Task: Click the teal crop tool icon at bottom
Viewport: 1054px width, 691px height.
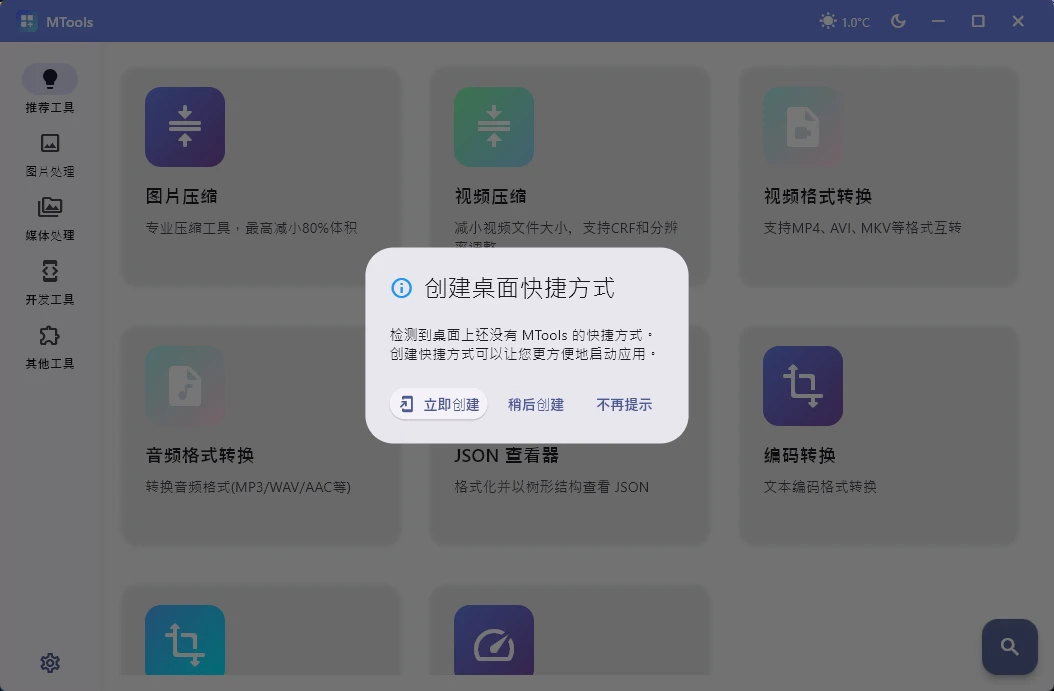Action: [184, 640]
